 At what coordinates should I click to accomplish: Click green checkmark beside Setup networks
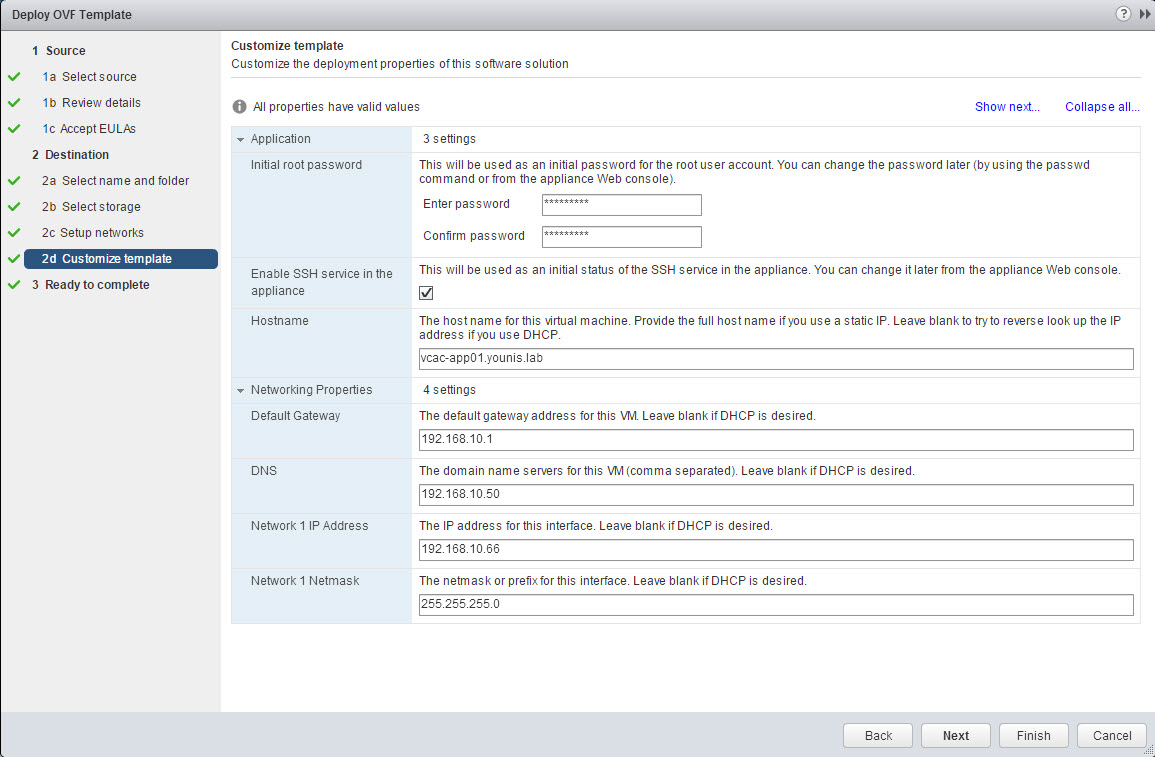pyautogui.click(x=13, y=233)
